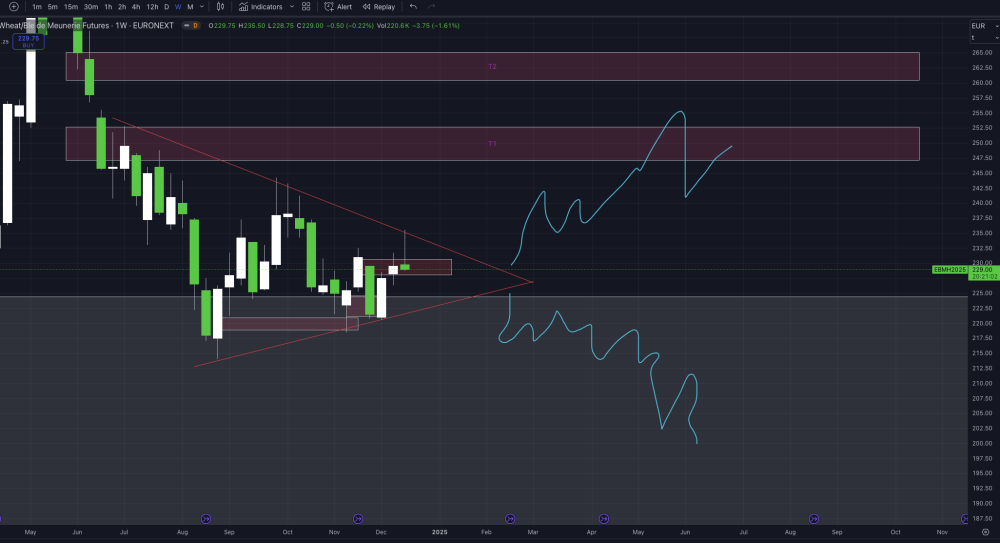Select the 1m timeframe
1000x543 pixels.
[37, 7]
